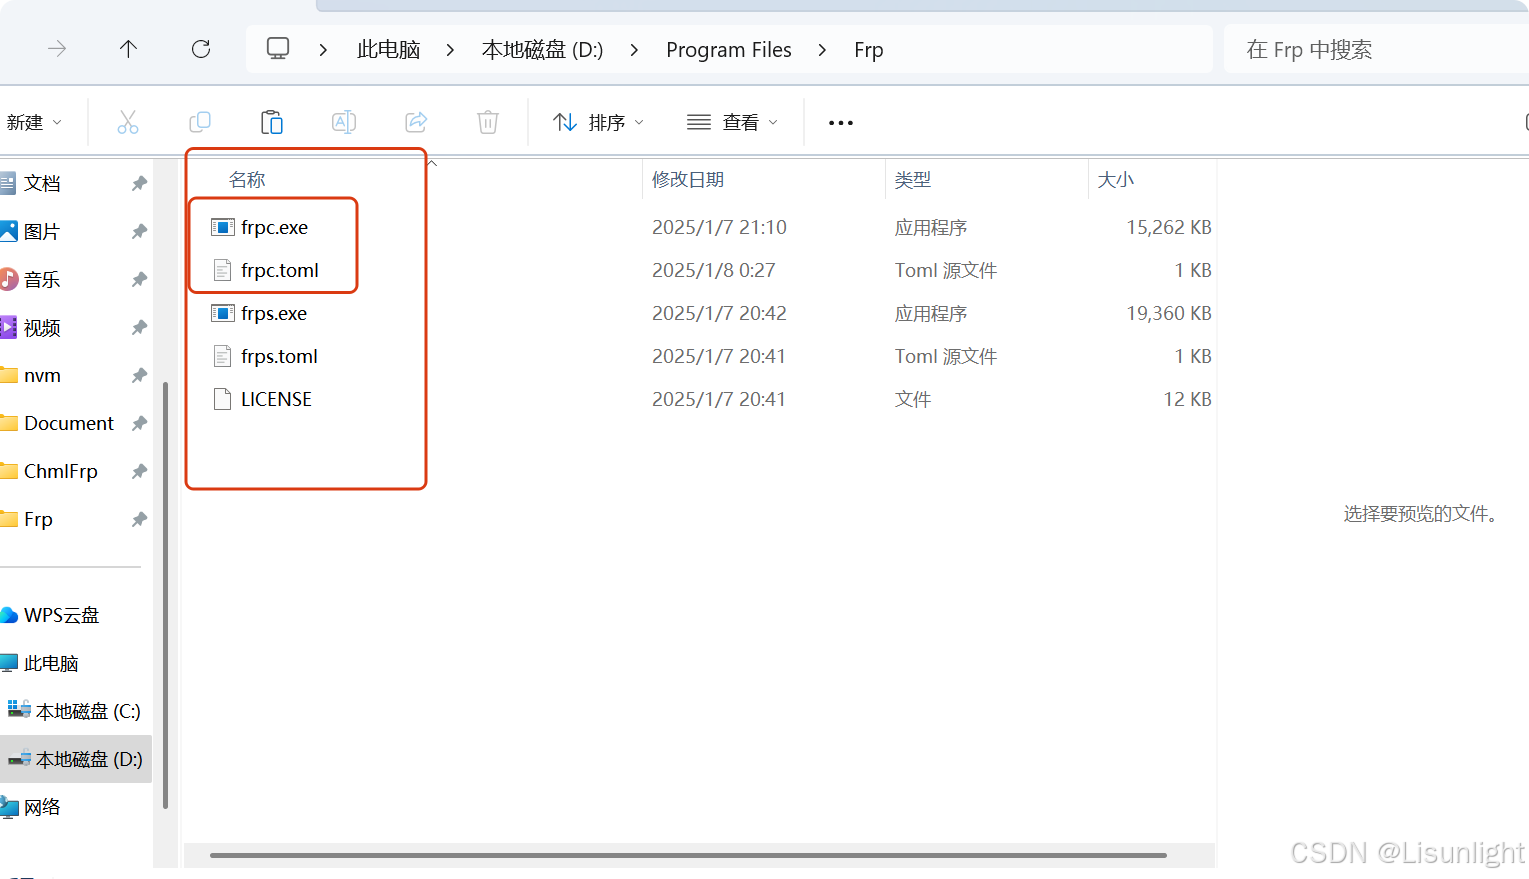The height and width of the screenshot is (879, 1529).
Task: Open the more options ellipsis menu
Action: 841,122
